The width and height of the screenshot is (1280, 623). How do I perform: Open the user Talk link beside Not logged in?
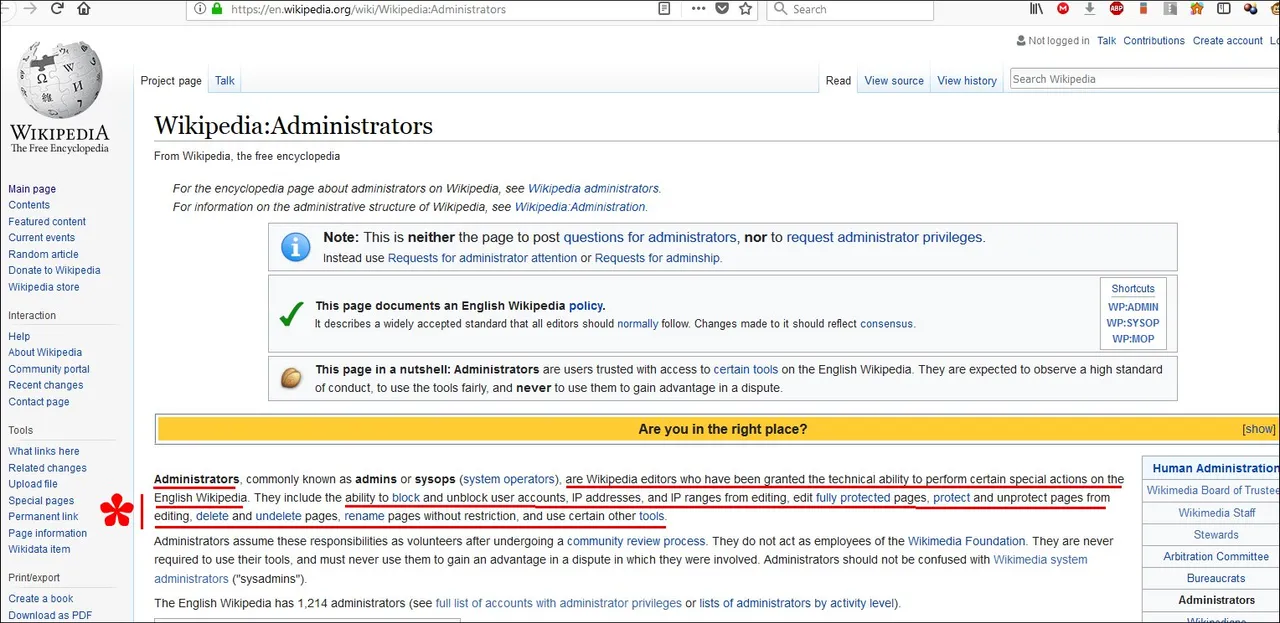(x=1106, y=41)
